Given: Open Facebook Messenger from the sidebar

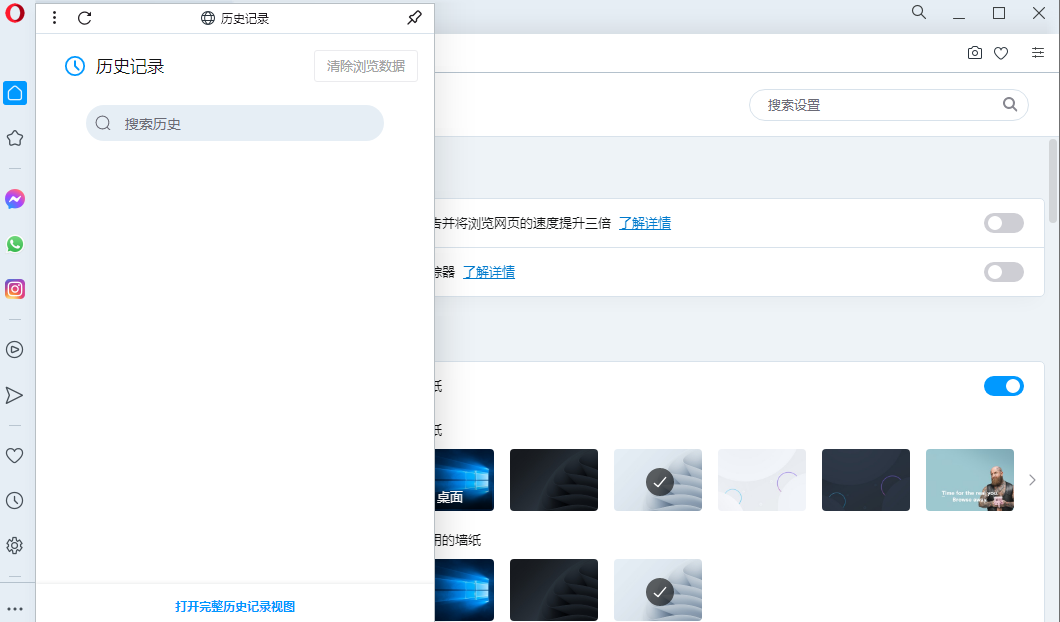Looking at the screenshot, I should 14,199.
